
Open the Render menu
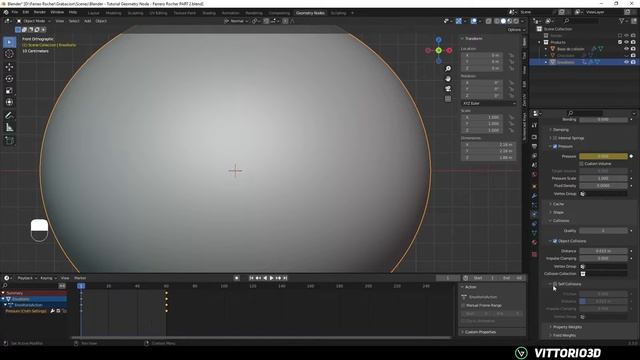[x=40, y=12]
